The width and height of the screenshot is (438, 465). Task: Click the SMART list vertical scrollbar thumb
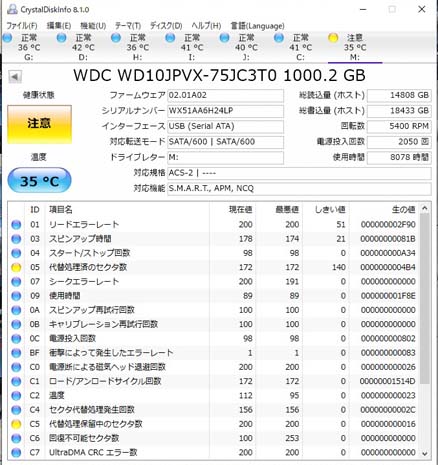(x=425, y=299)
